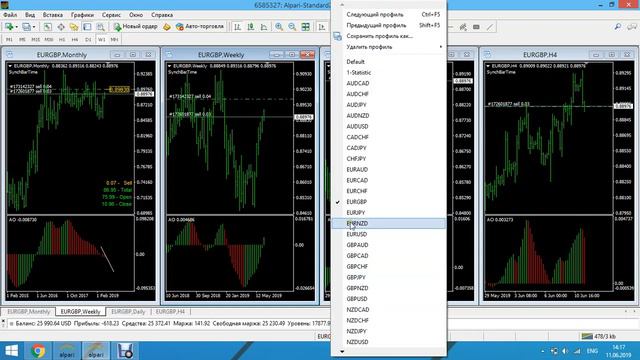Select H4 timeframe button

click(x=75, y=40)
